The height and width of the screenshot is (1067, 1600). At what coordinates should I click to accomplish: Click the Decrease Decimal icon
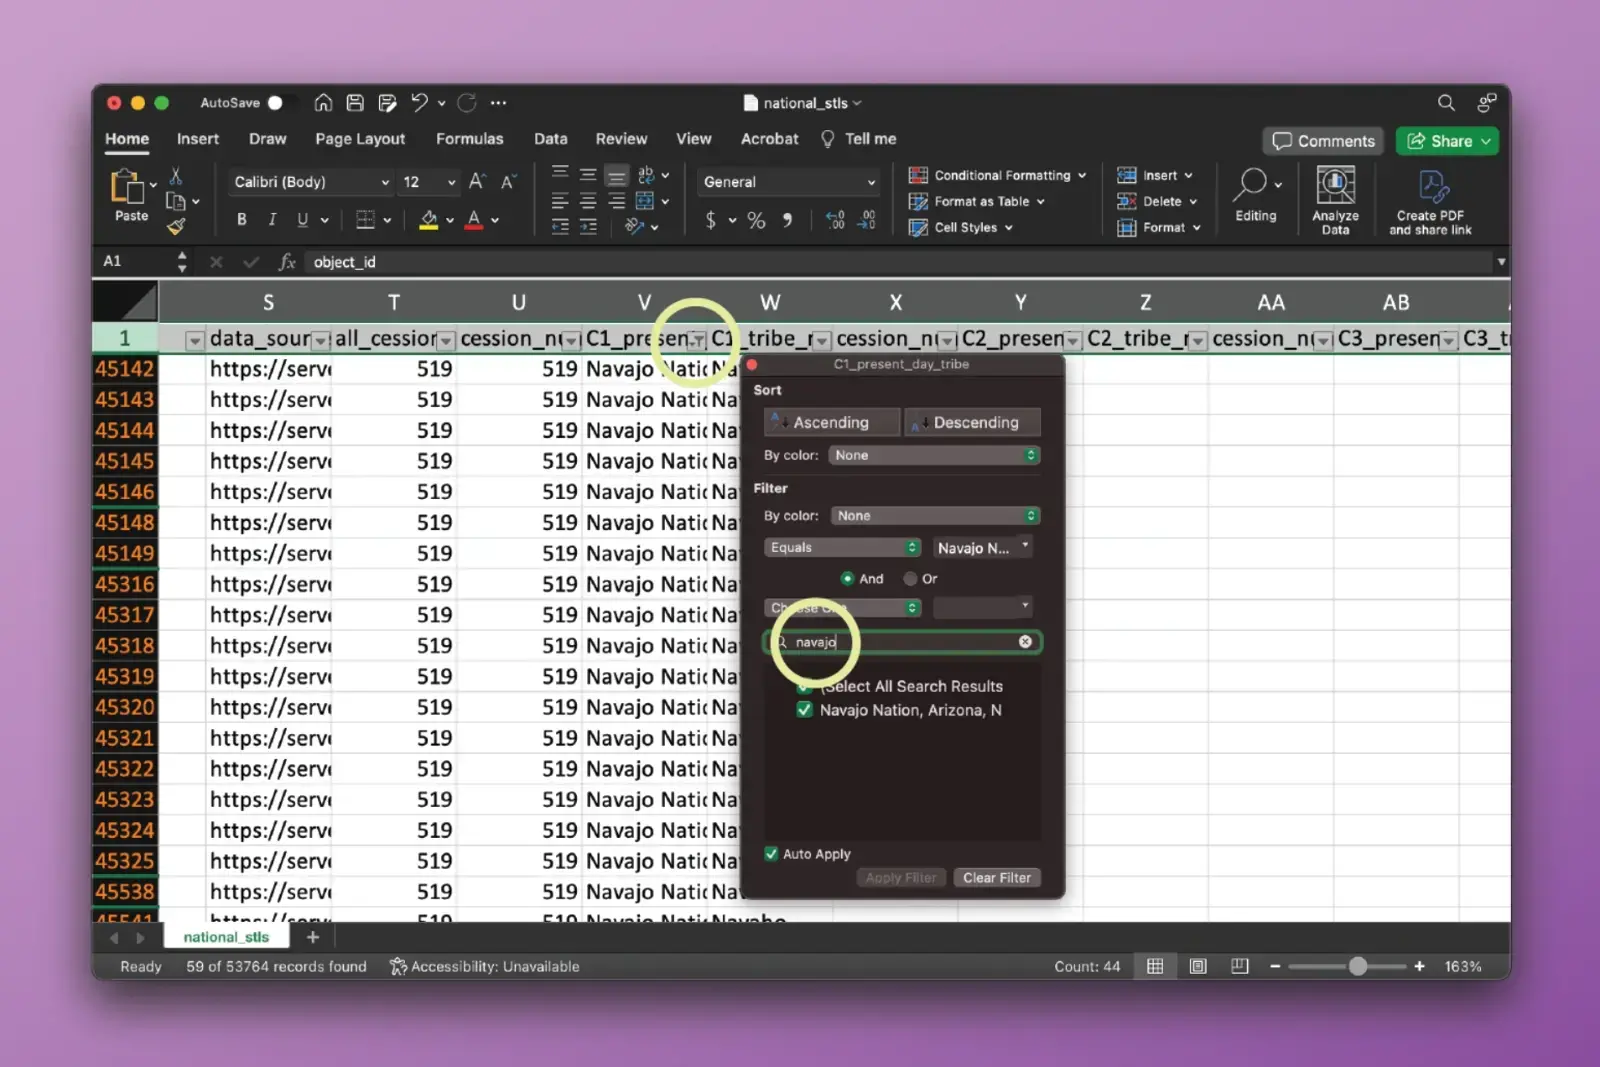pos(867,220)
